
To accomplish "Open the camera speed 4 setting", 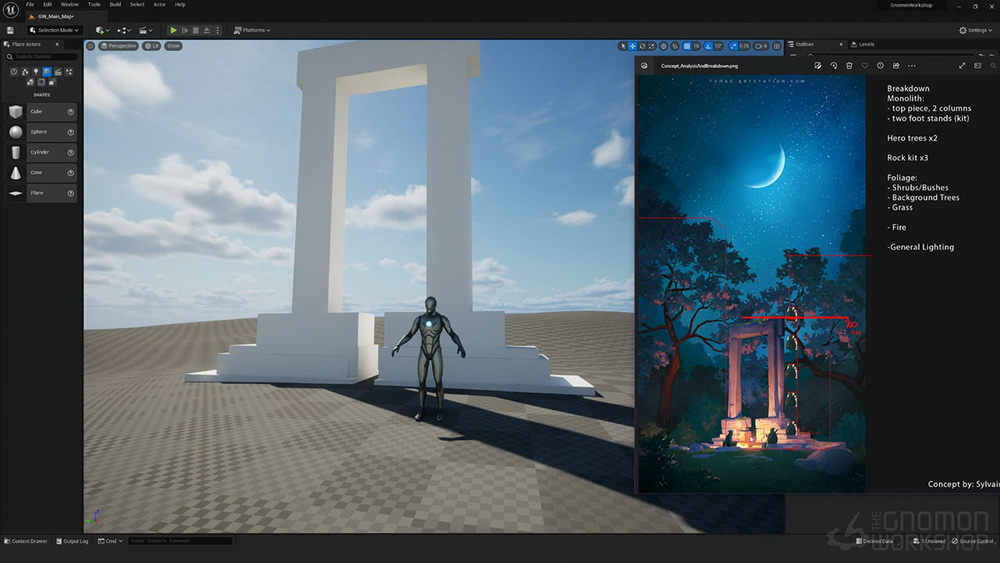I will click(x=761, y=46).
